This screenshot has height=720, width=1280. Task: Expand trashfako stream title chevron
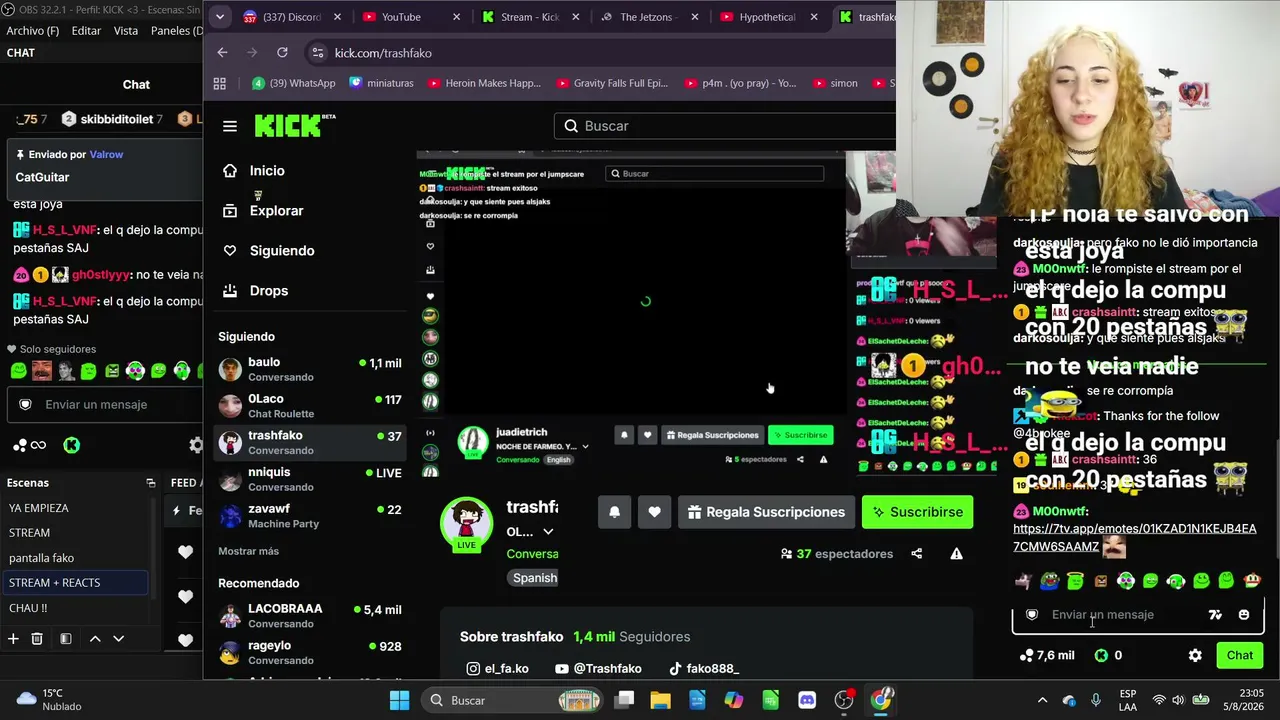click(x=548, y=532)
